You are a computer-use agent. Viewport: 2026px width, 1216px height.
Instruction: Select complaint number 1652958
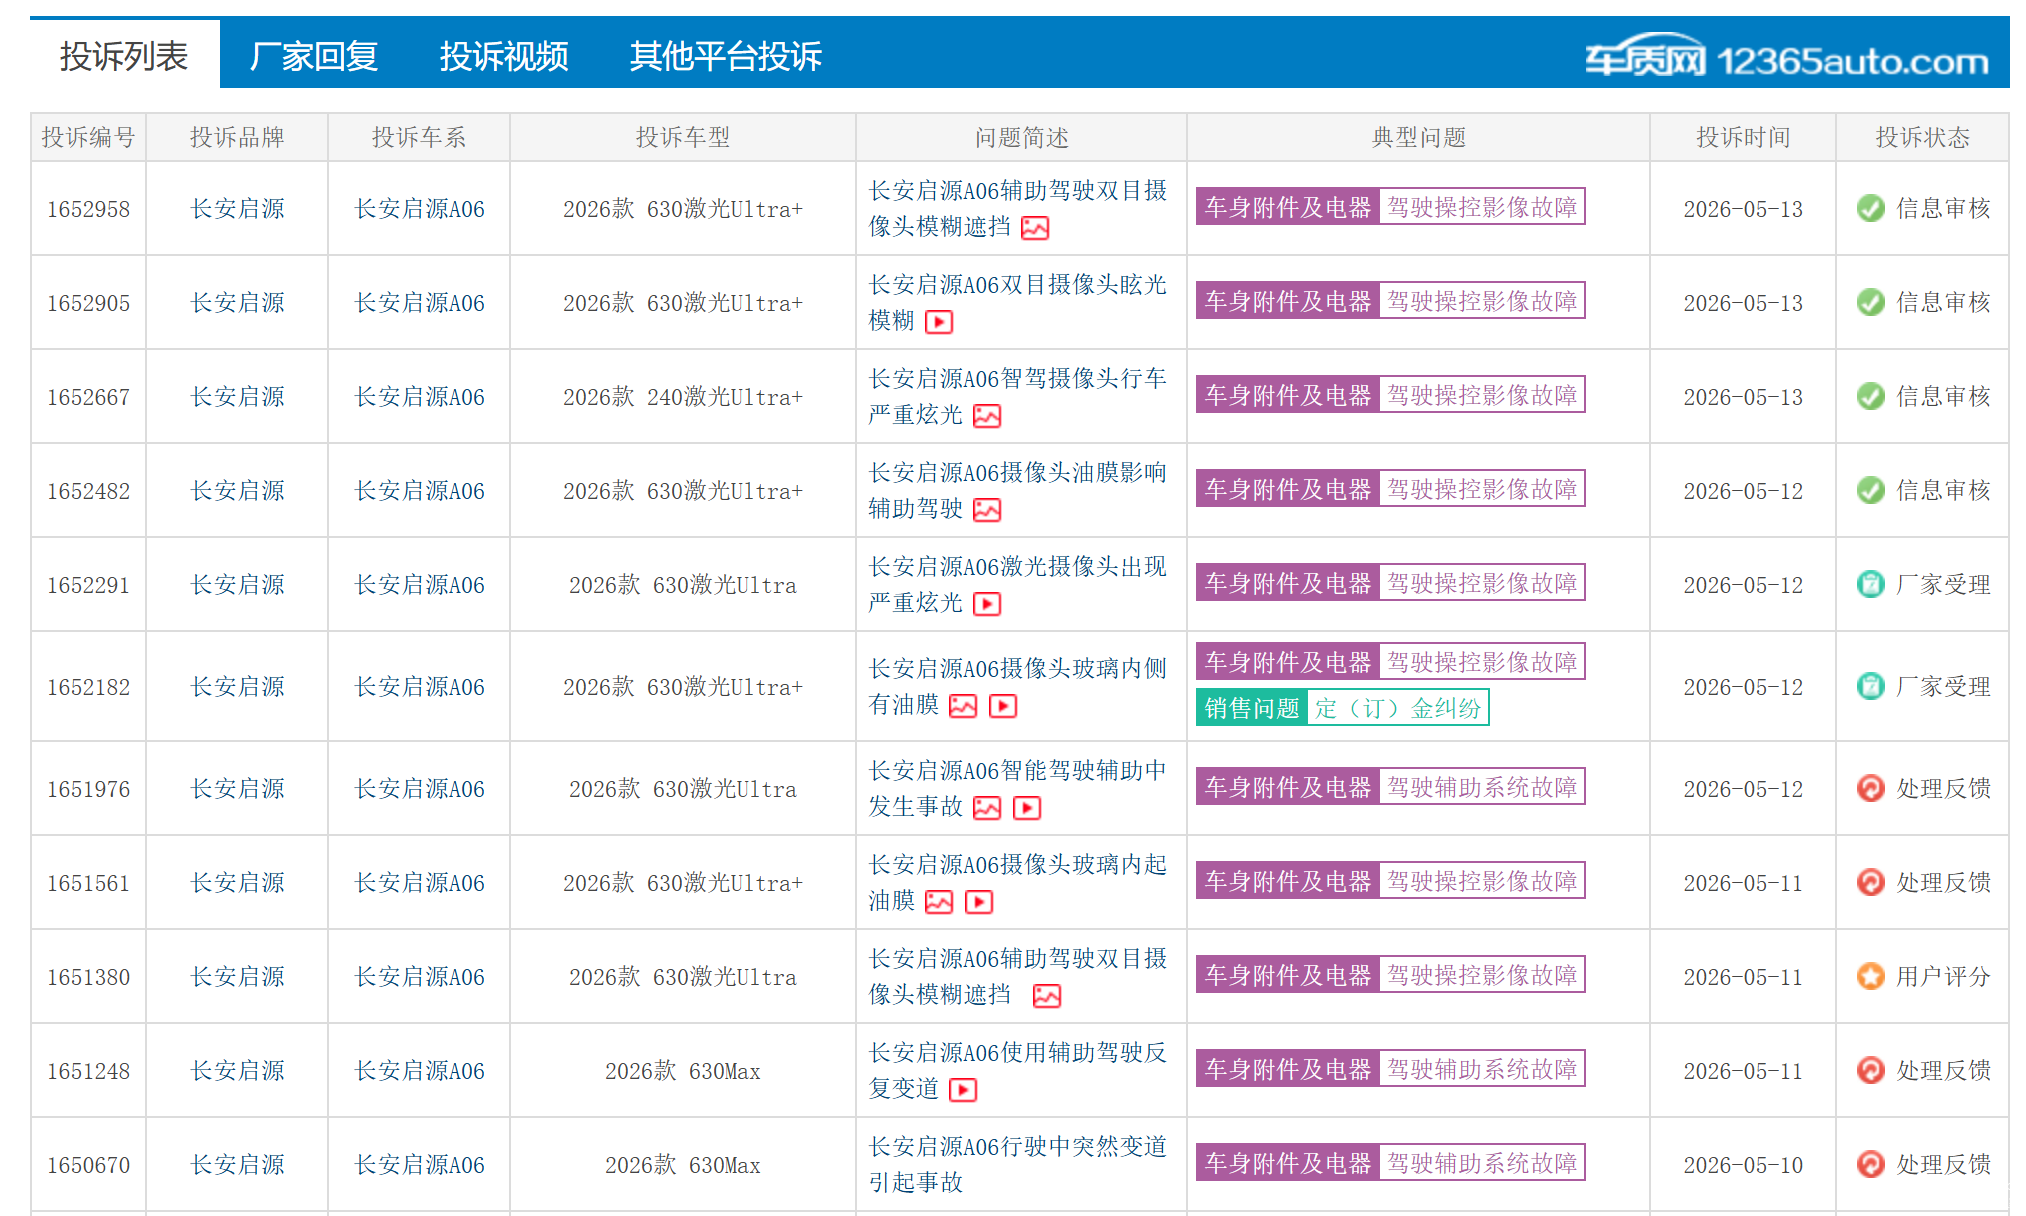88,209
